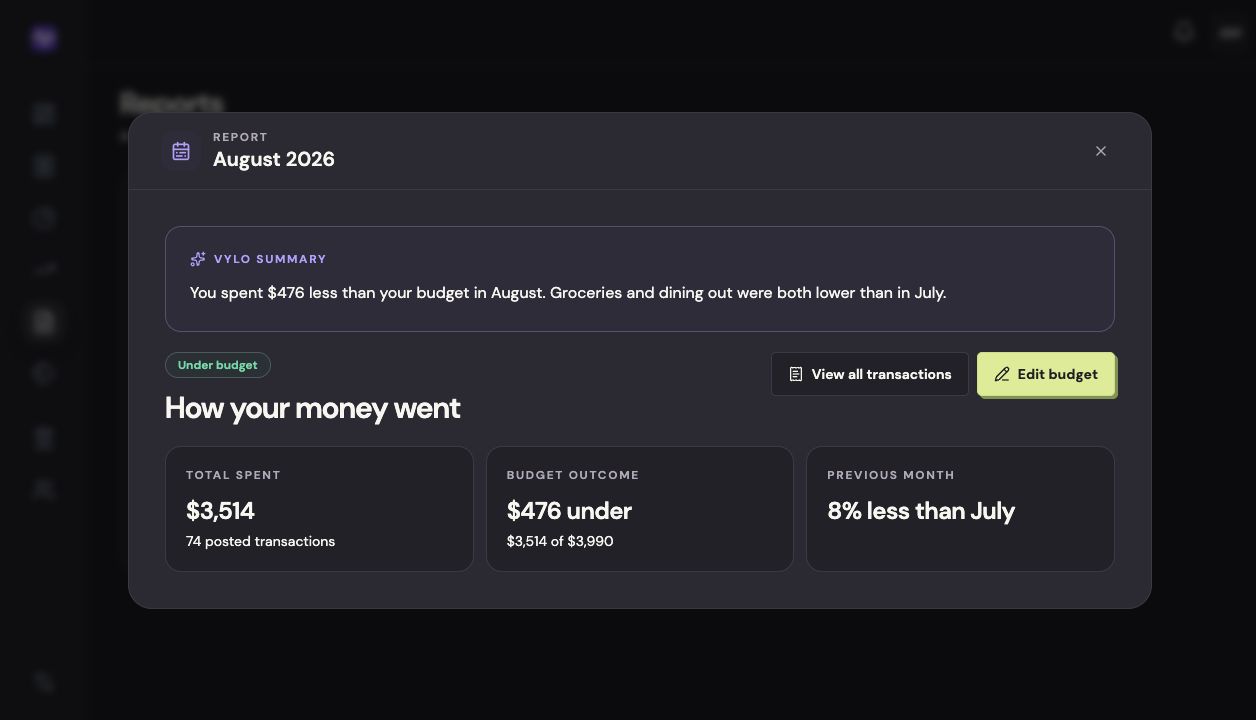The height and width of the screenshot is (720, 1256).
Task: Click the $476 under value
Action: [569, 511]
